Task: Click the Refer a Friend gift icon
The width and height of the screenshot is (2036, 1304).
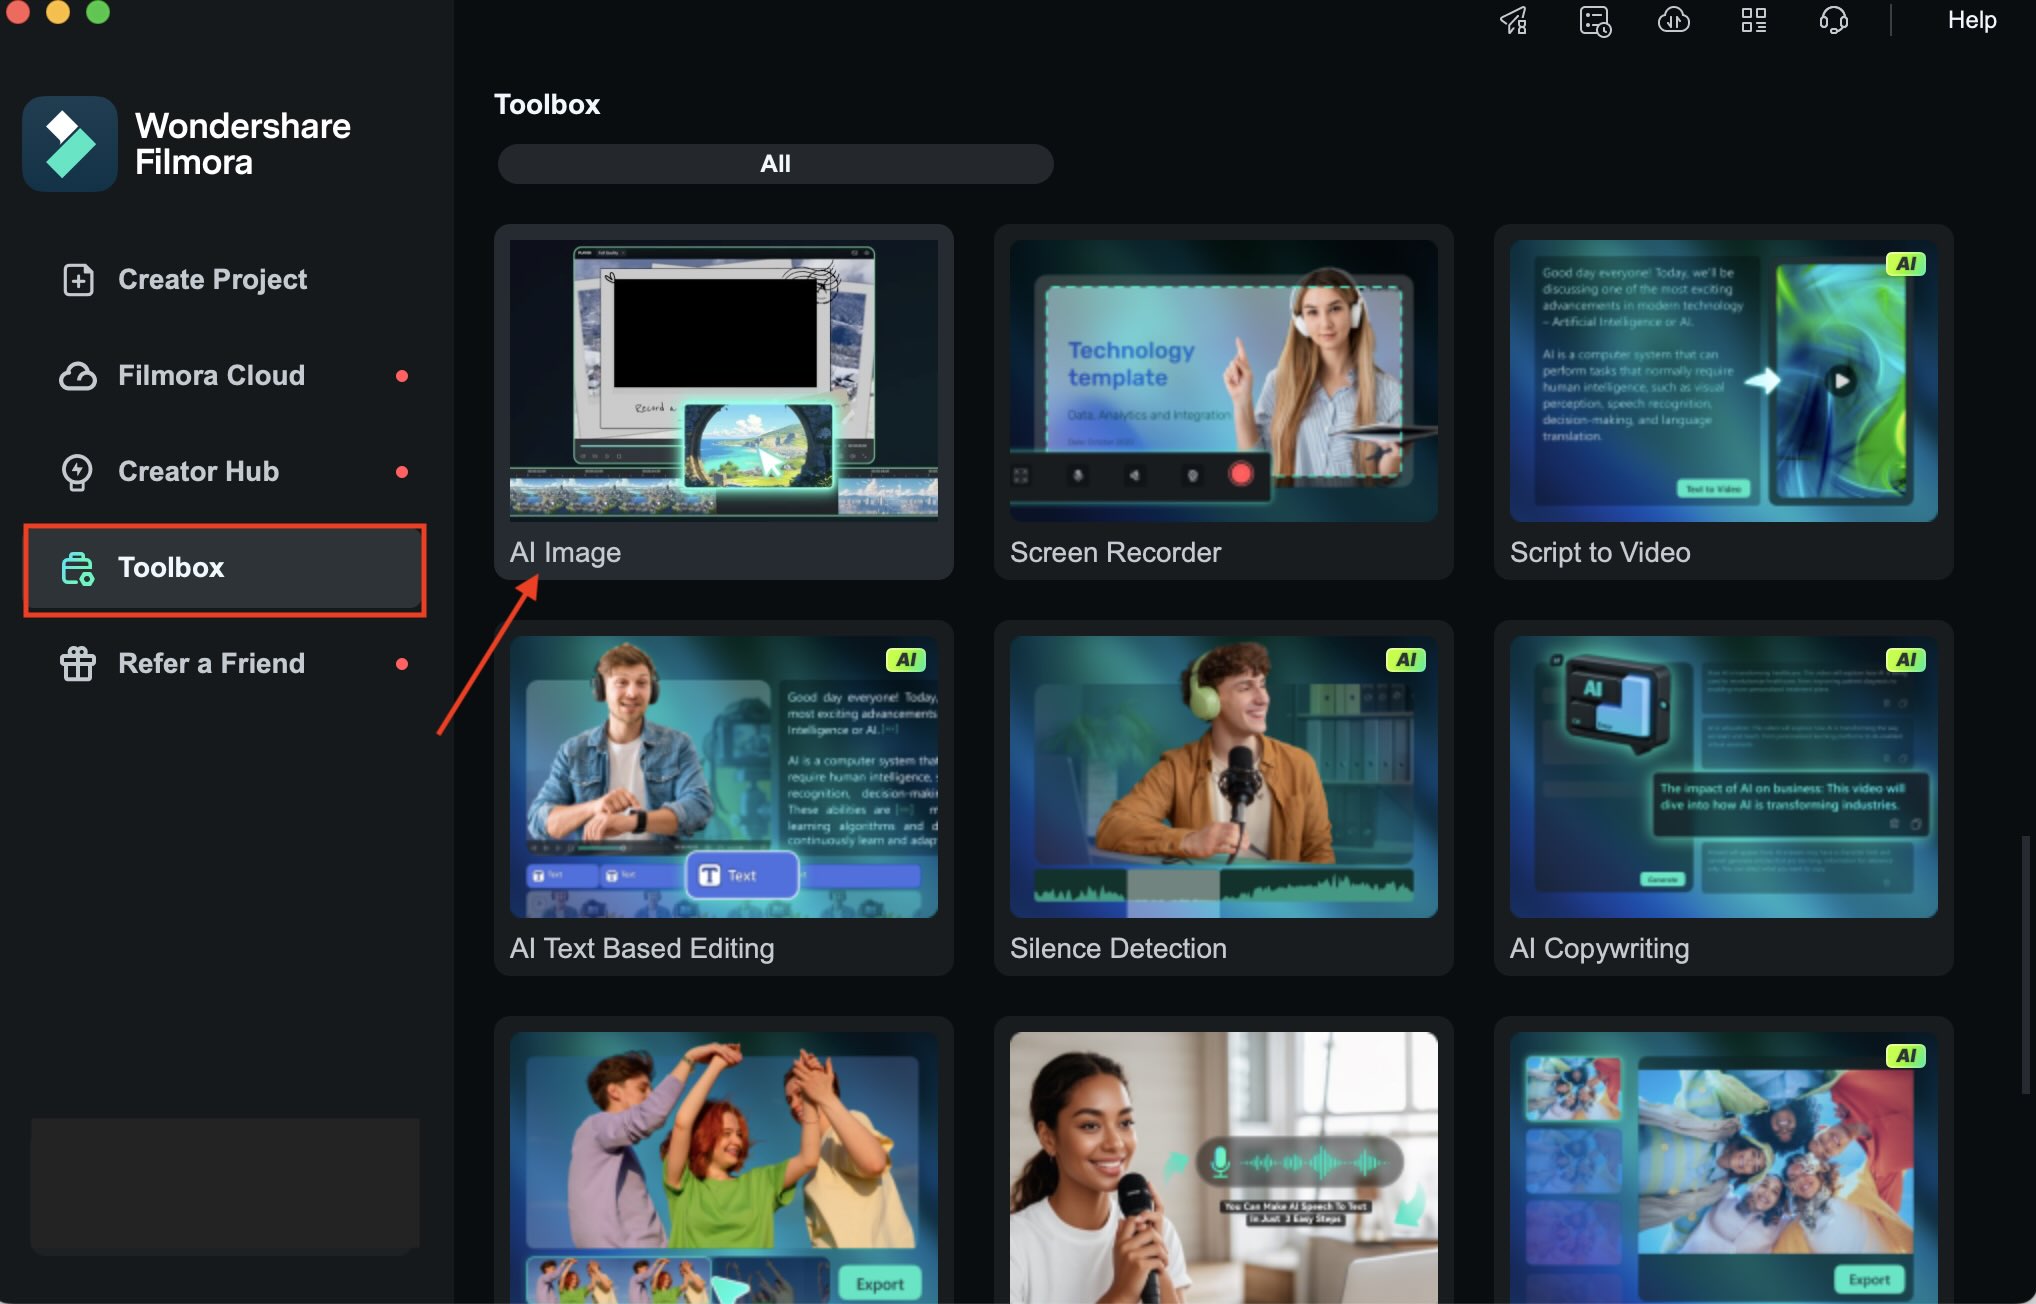Action: coord(78,663)
